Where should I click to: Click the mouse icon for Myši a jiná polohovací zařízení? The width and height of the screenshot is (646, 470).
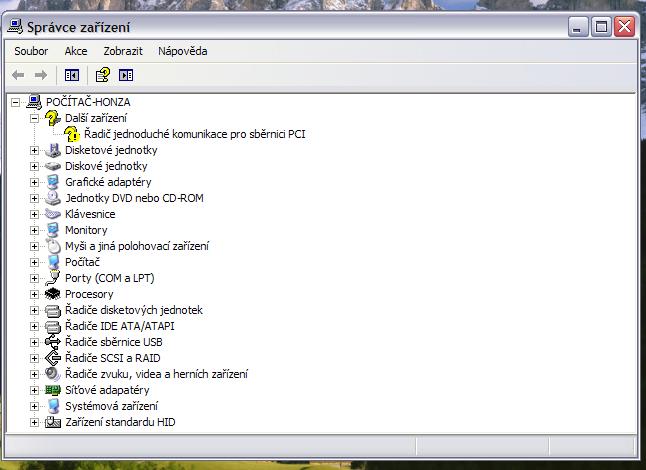coord(53,246)
